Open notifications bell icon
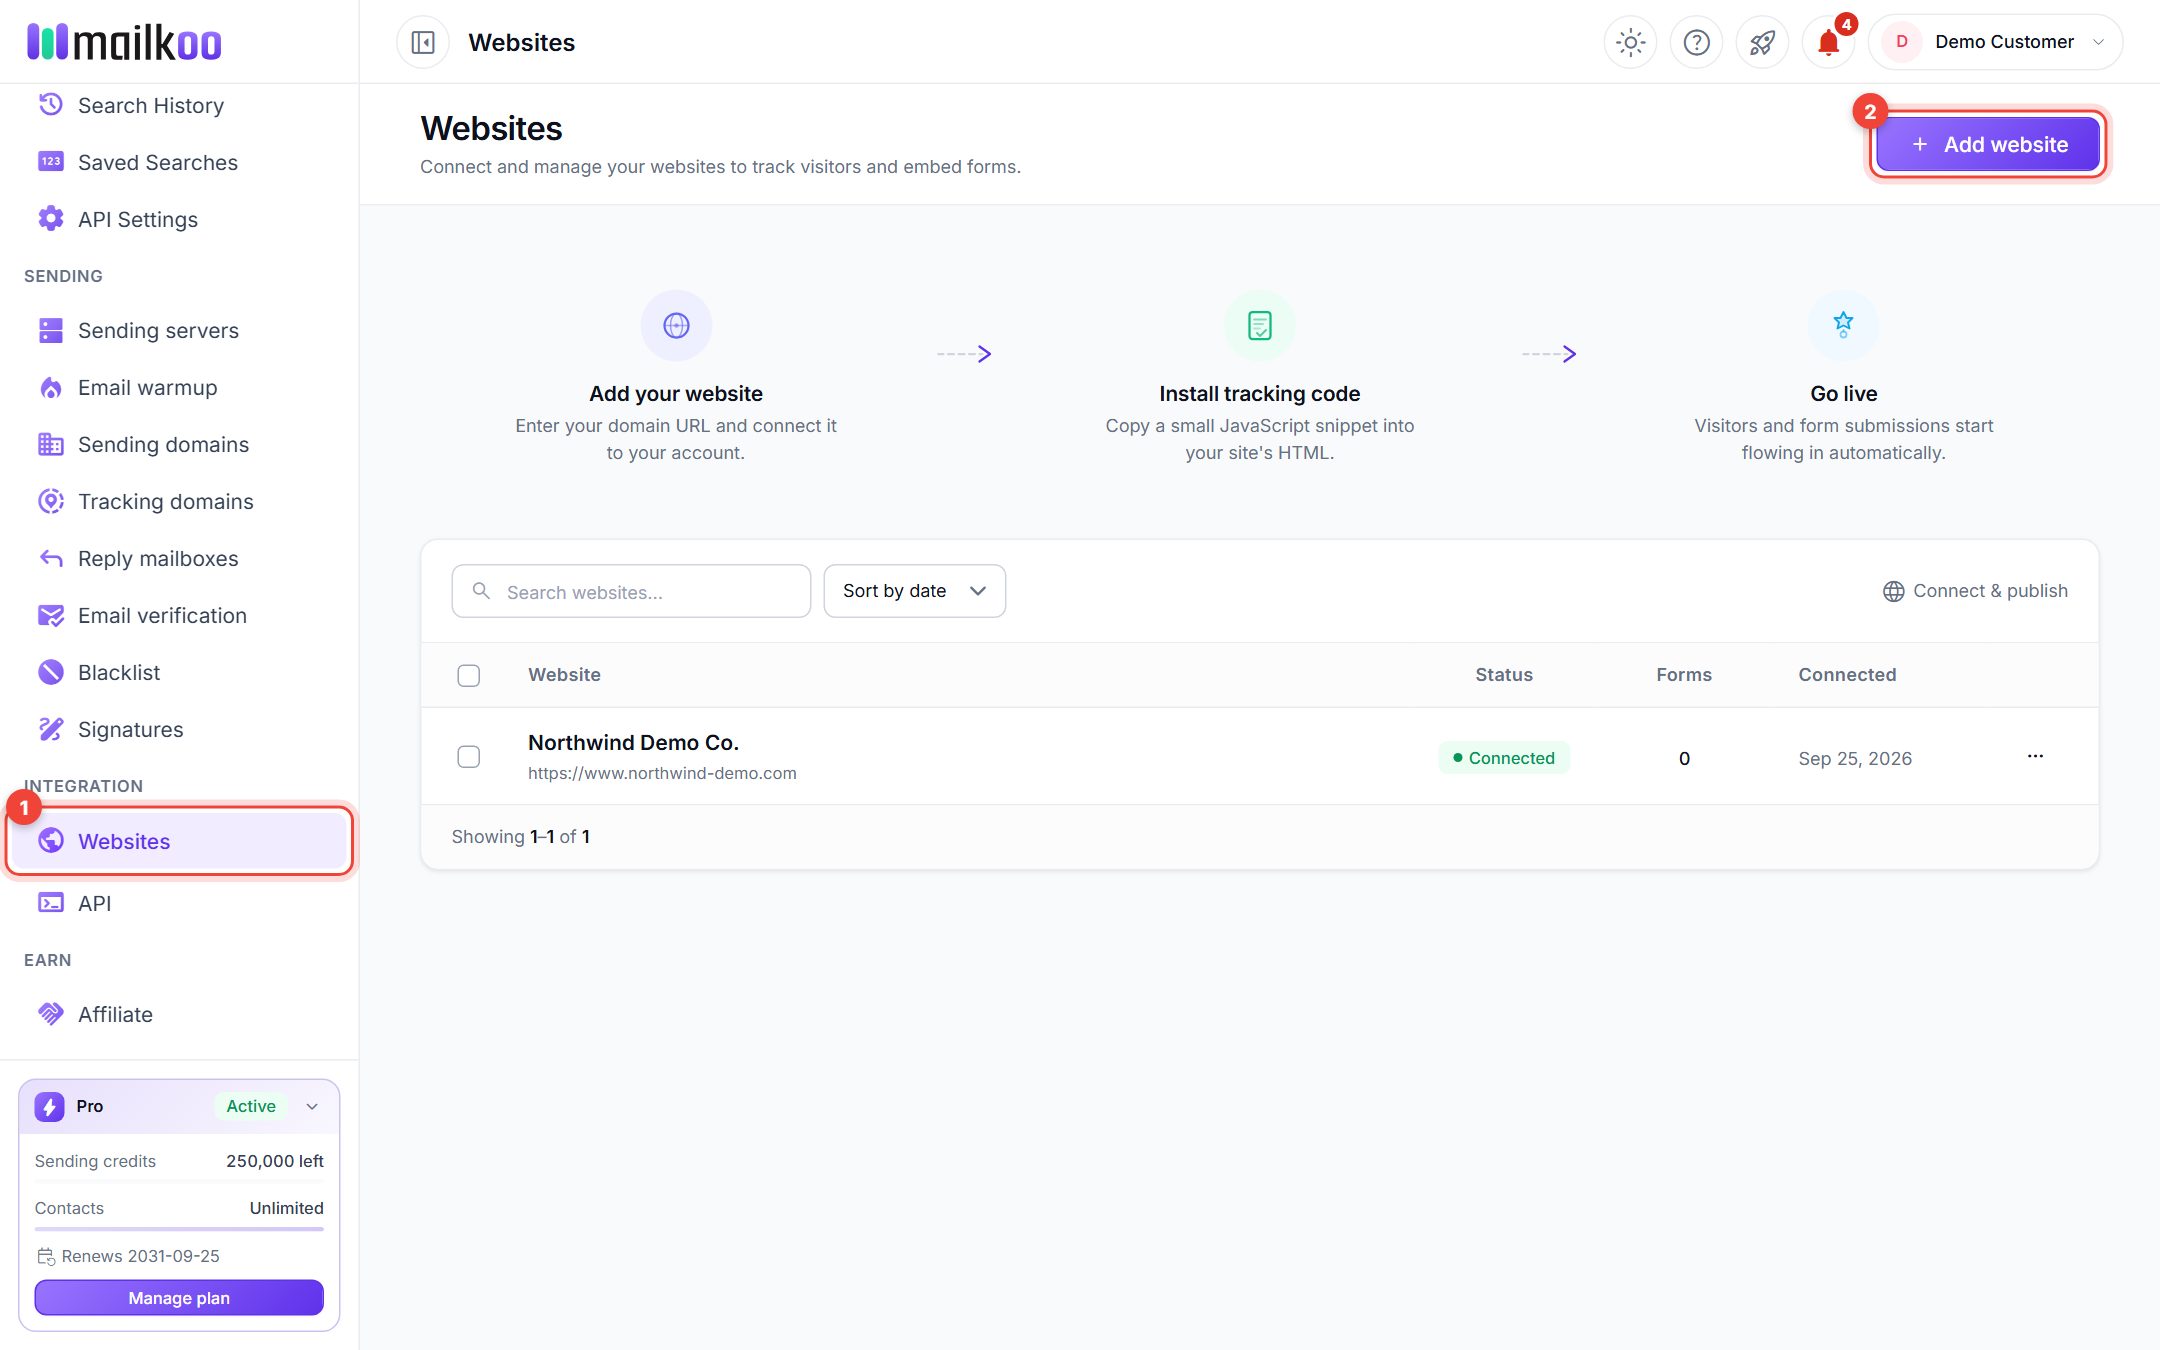This screenshot has width=2160, height=1350. point(1828,42)
